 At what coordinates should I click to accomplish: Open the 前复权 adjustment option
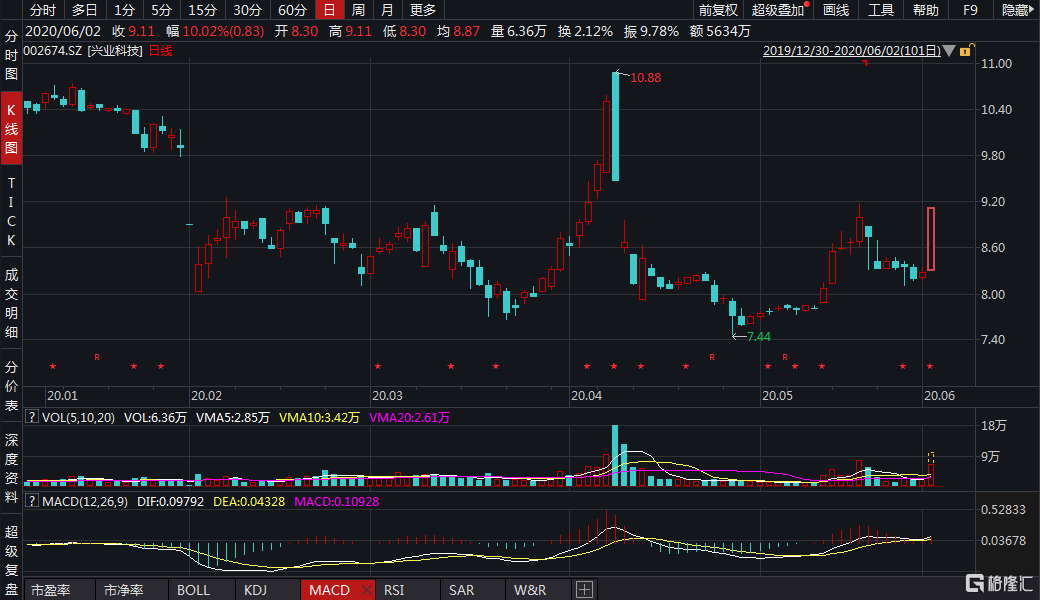[718, 10]
